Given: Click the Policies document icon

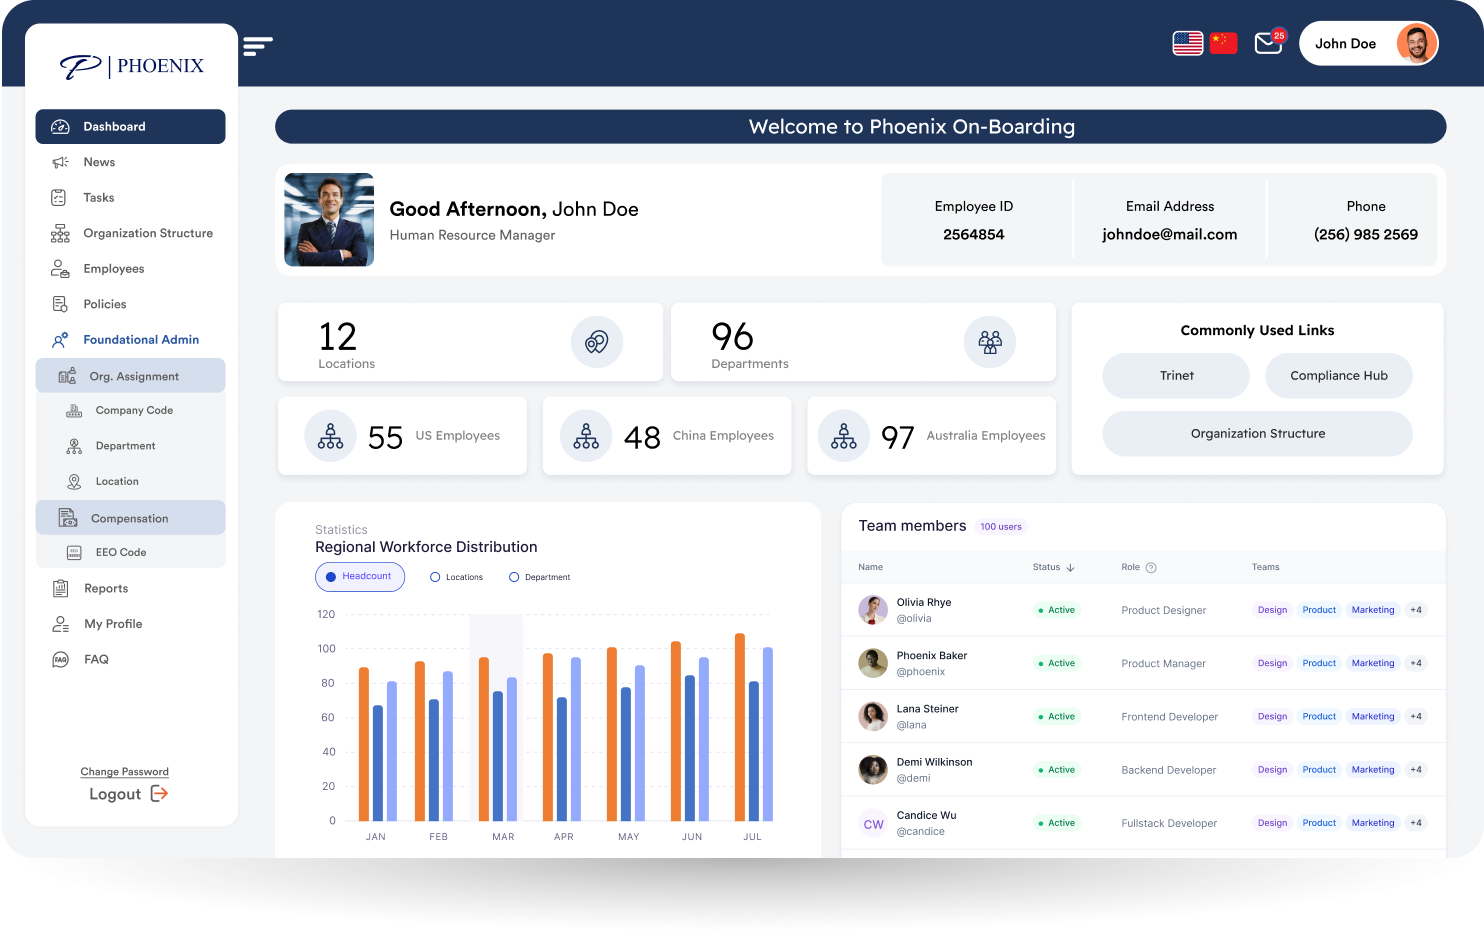Looking at the screenshot, I should [60, 304].
